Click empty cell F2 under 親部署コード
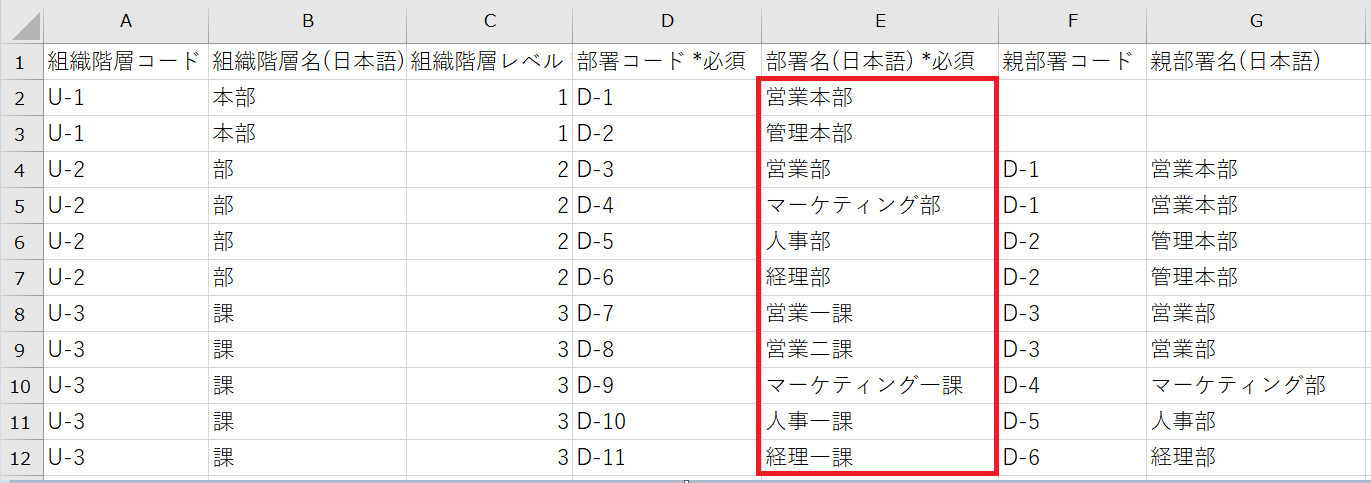Viewport: 1371px width, 483px height. pos(1071,98)
